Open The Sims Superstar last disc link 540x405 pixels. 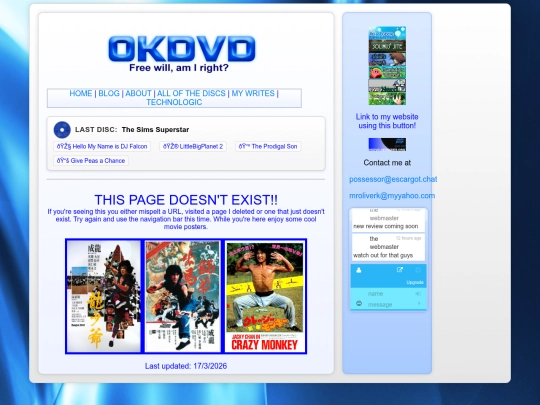(155, 130)
